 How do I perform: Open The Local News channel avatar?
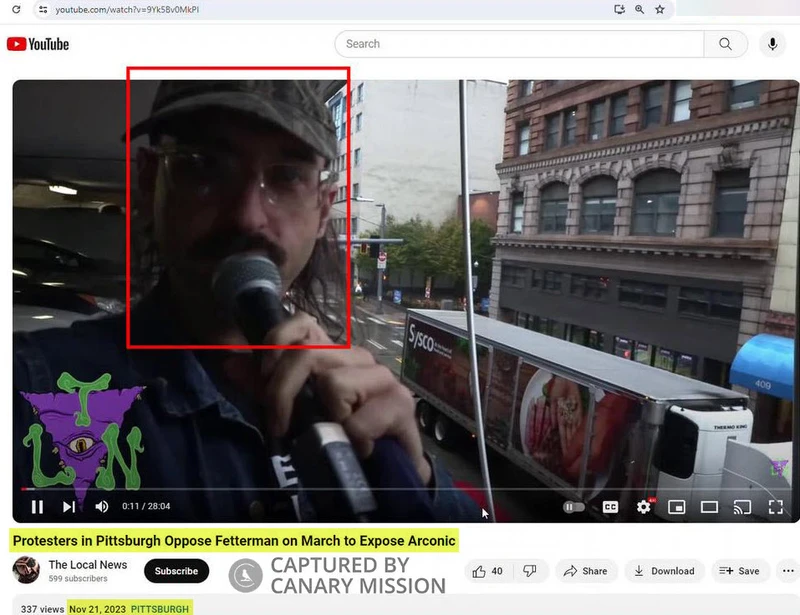[x=26, y=570]
